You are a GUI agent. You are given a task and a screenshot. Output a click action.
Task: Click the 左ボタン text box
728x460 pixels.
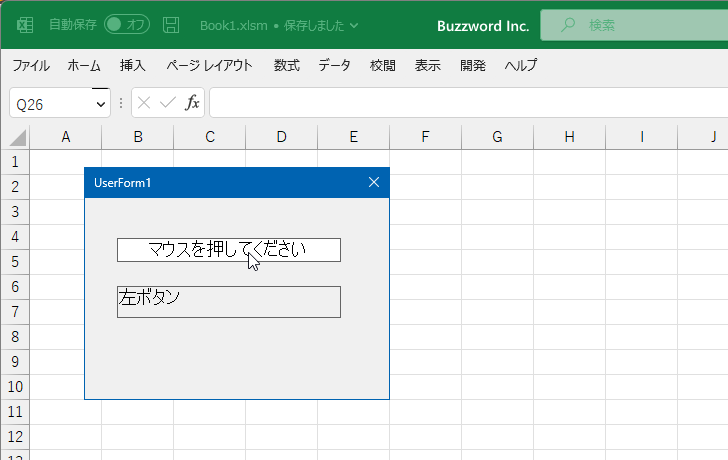[x=229, y=302]
